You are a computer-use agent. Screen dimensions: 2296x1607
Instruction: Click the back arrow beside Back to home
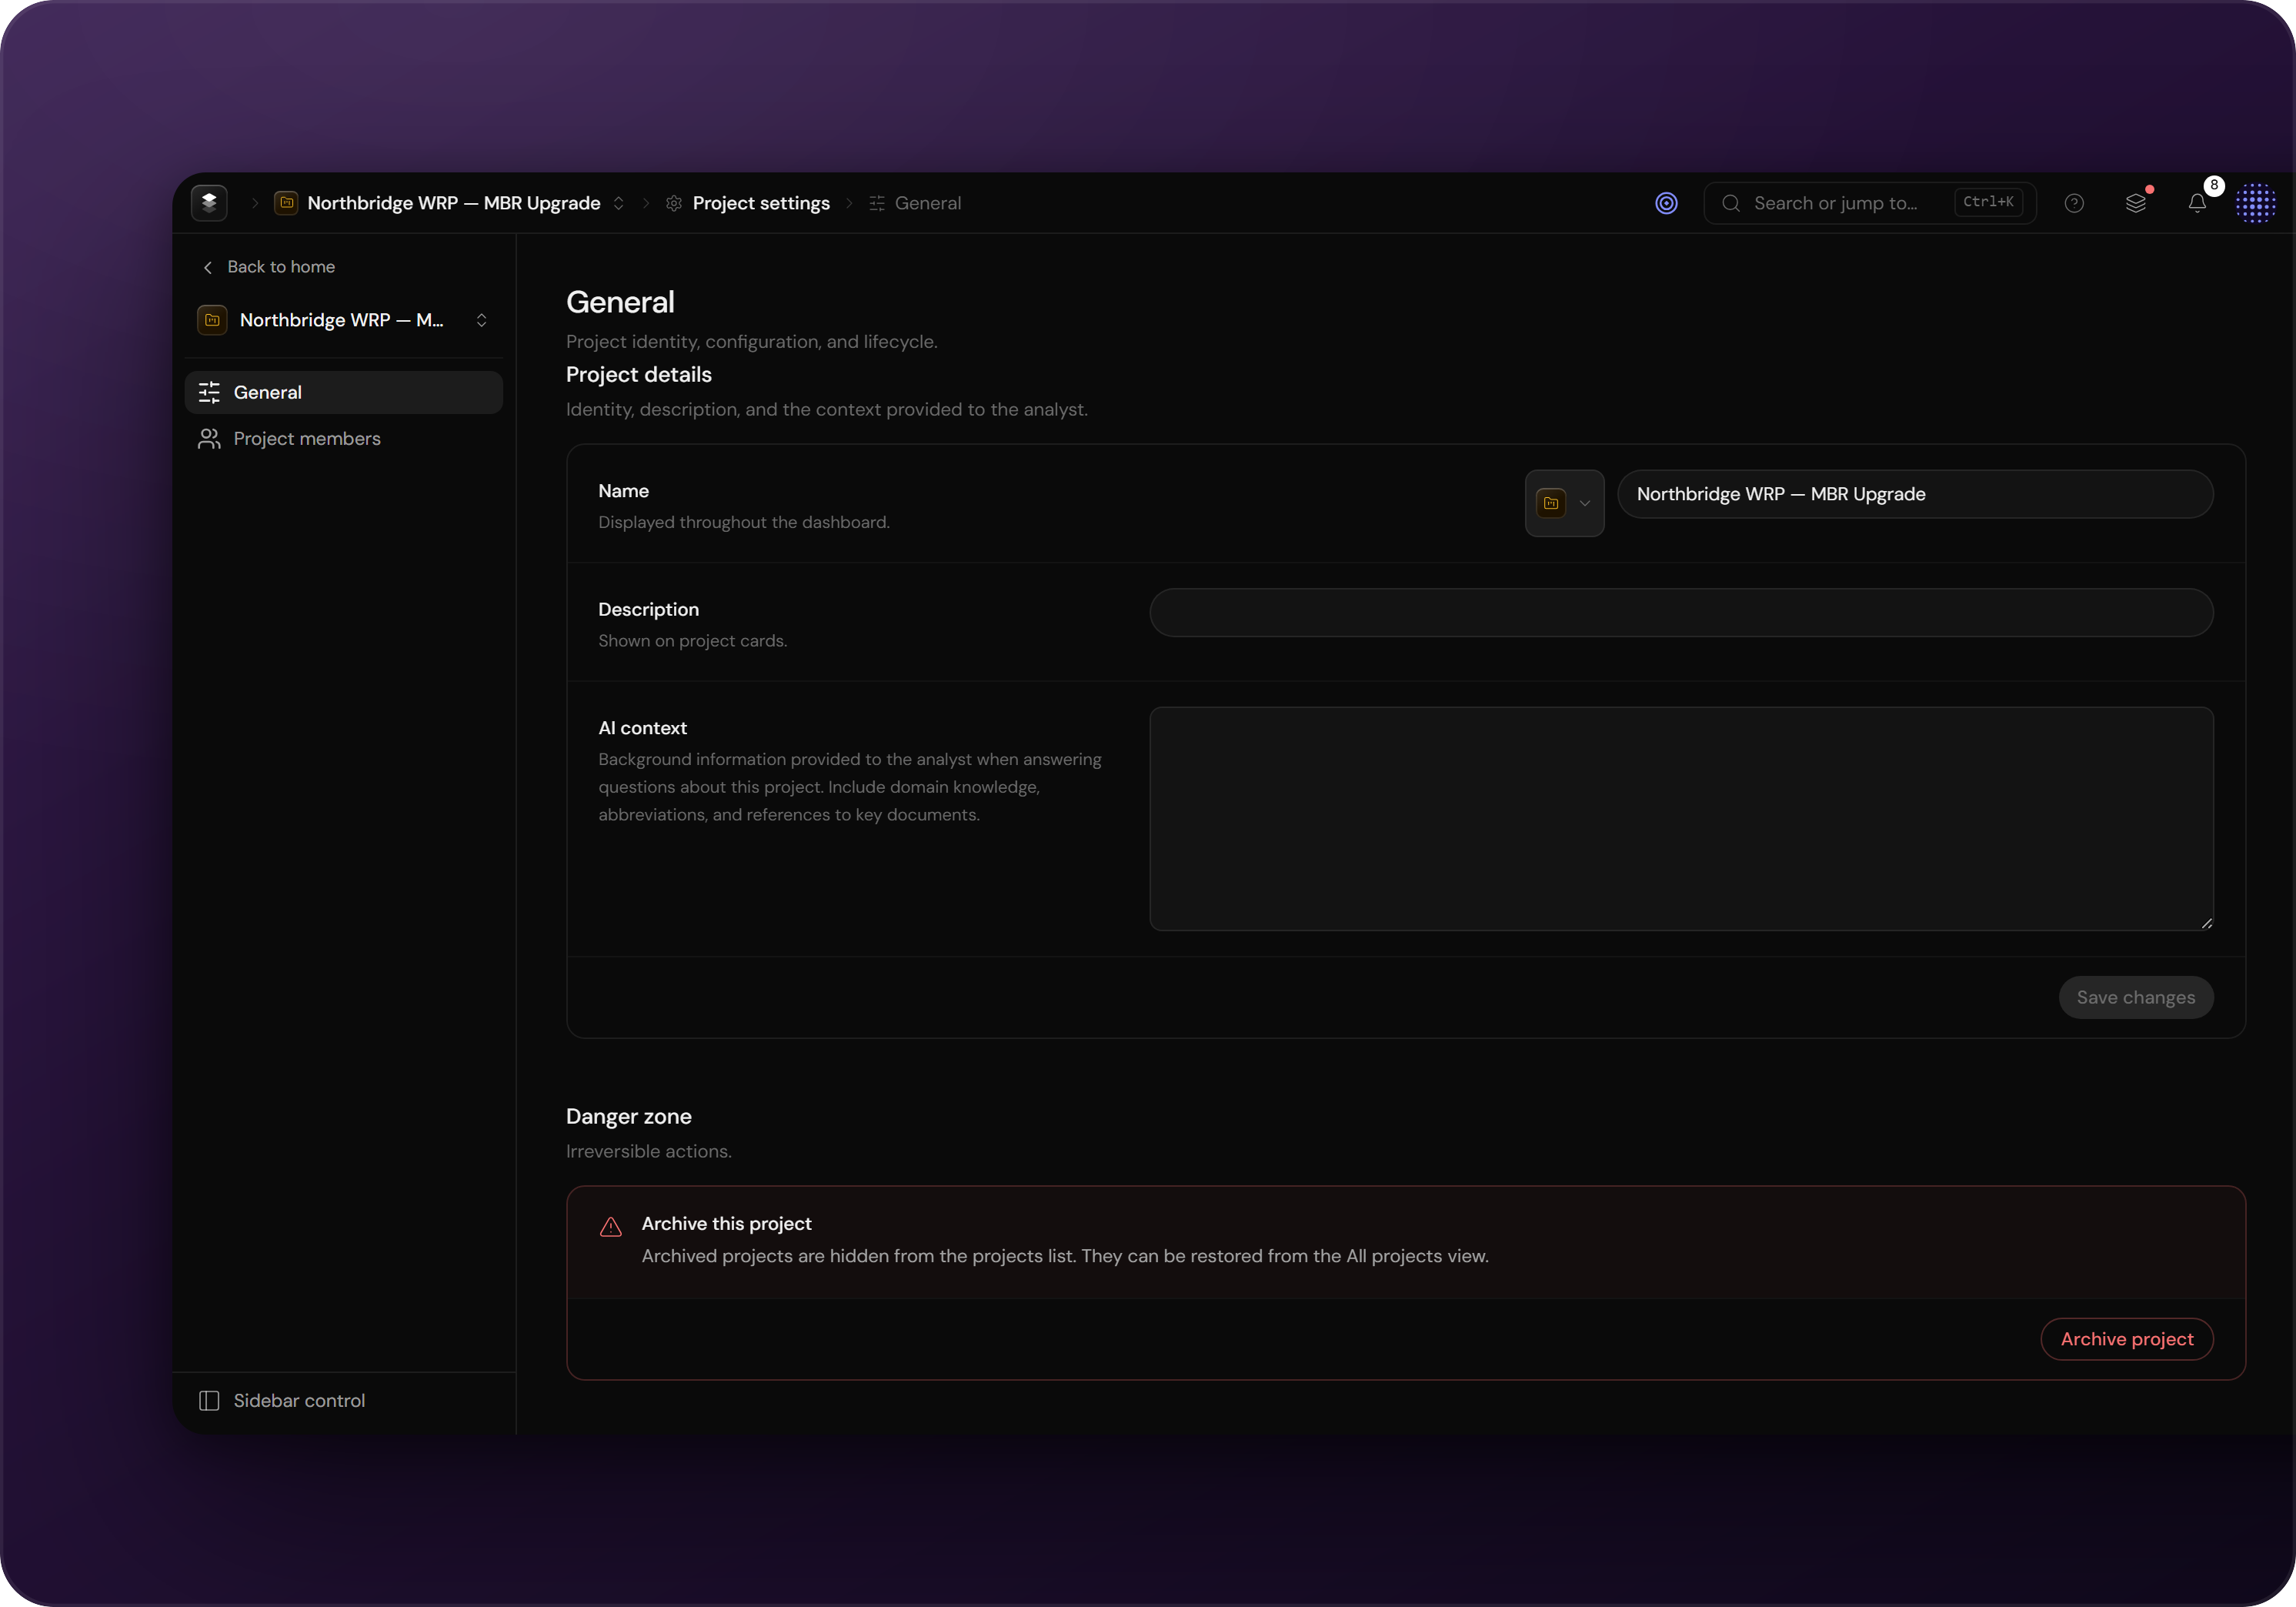207,267
